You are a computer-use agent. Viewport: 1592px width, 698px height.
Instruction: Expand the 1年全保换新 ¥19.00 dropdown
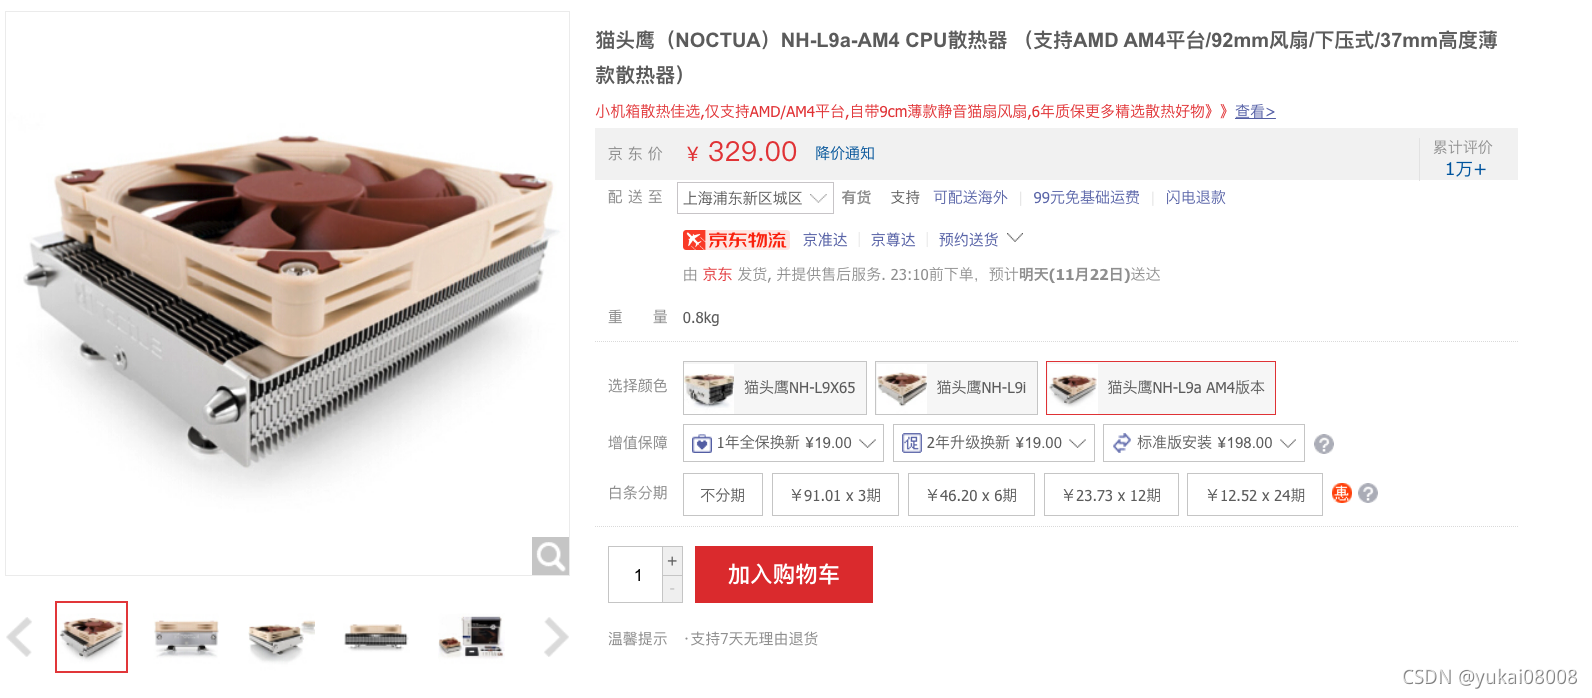point(783,443)
